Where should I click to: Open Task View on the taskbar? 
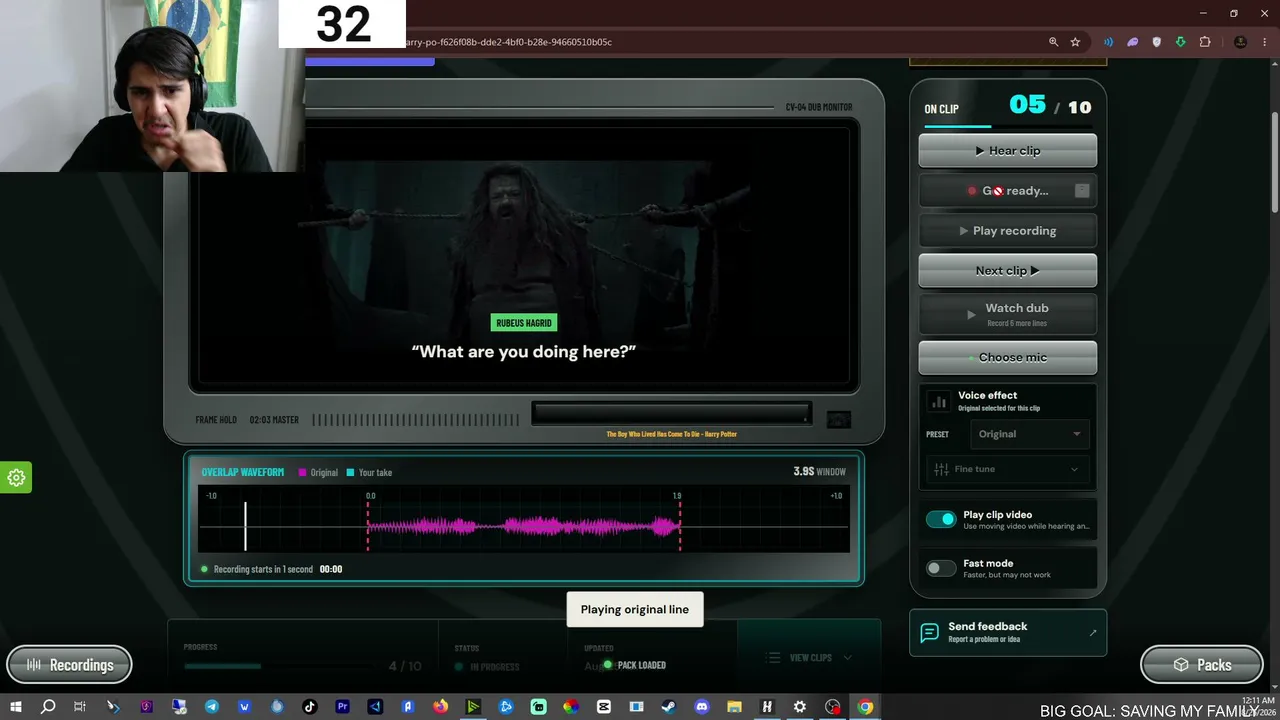pyautogui.click(x=80, y=707)
